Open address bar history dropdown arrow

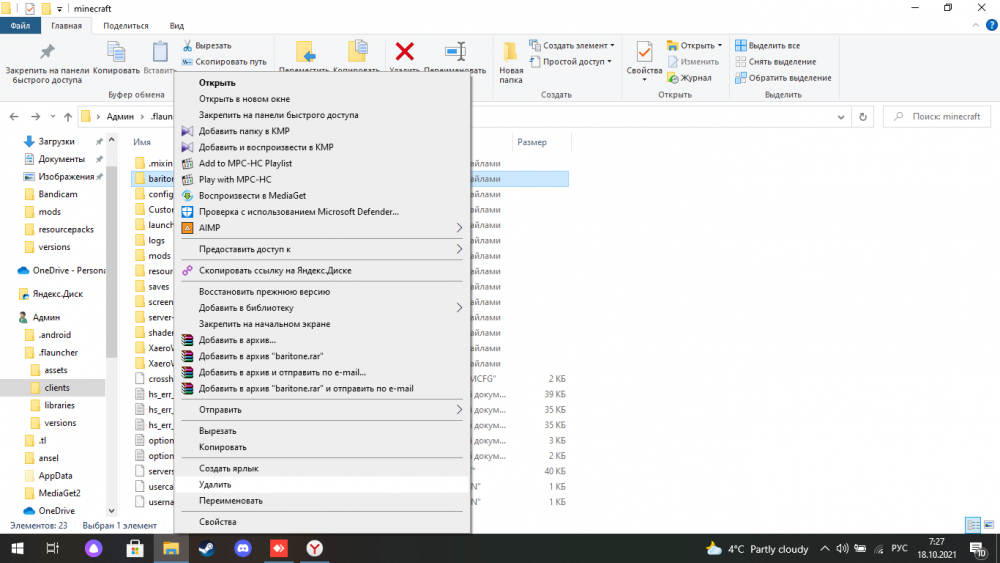point(841,117)
